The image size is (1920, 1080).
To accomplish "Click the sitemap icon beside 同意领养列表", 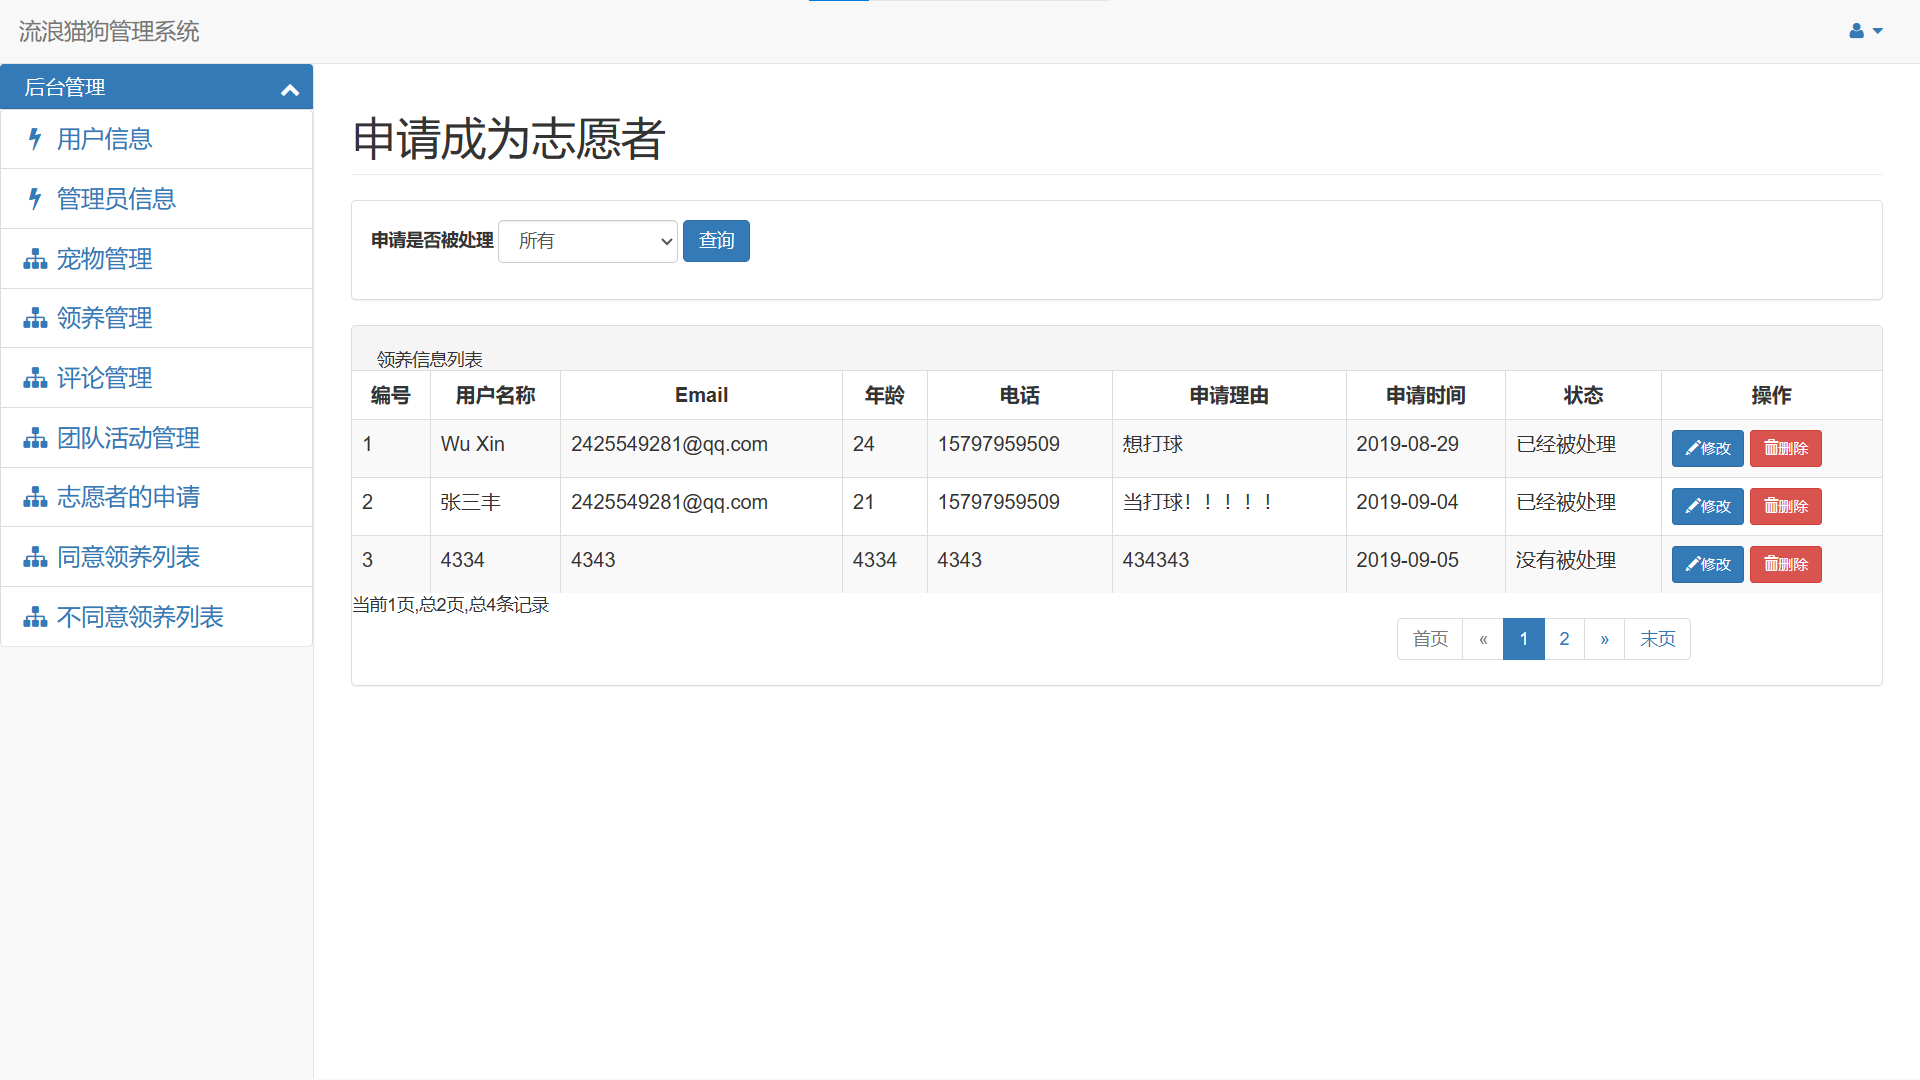I will (35, 557).
